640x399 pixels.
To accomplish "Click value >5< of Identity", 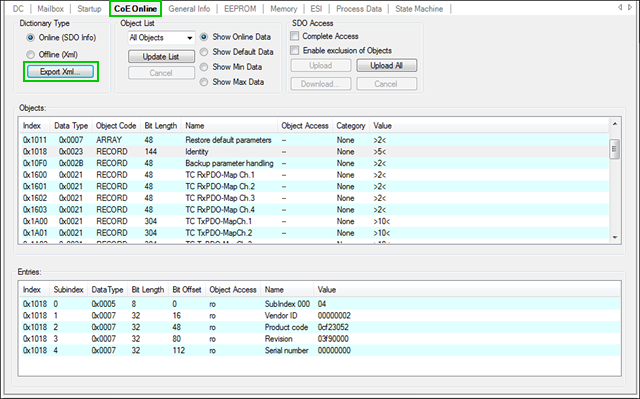I will tap(379, 151).
